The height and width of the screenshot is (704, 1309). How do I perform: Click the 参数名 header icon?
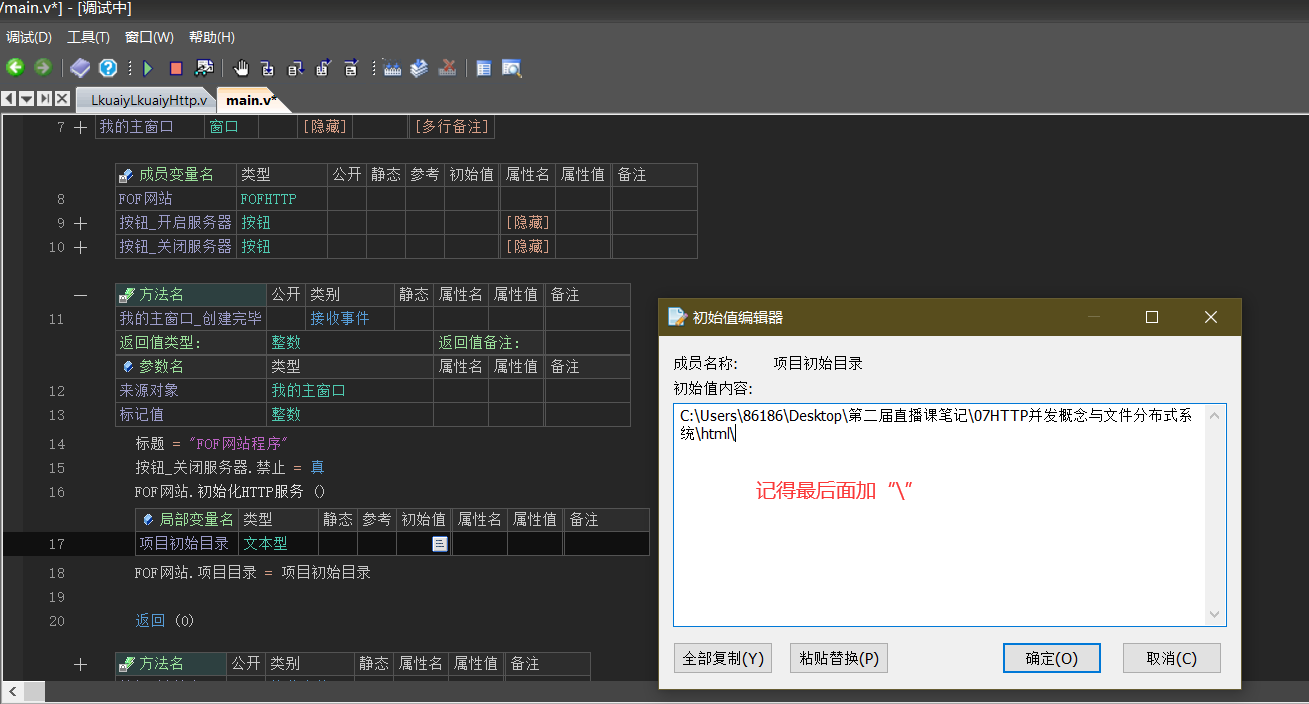click(x=128, y=367)
